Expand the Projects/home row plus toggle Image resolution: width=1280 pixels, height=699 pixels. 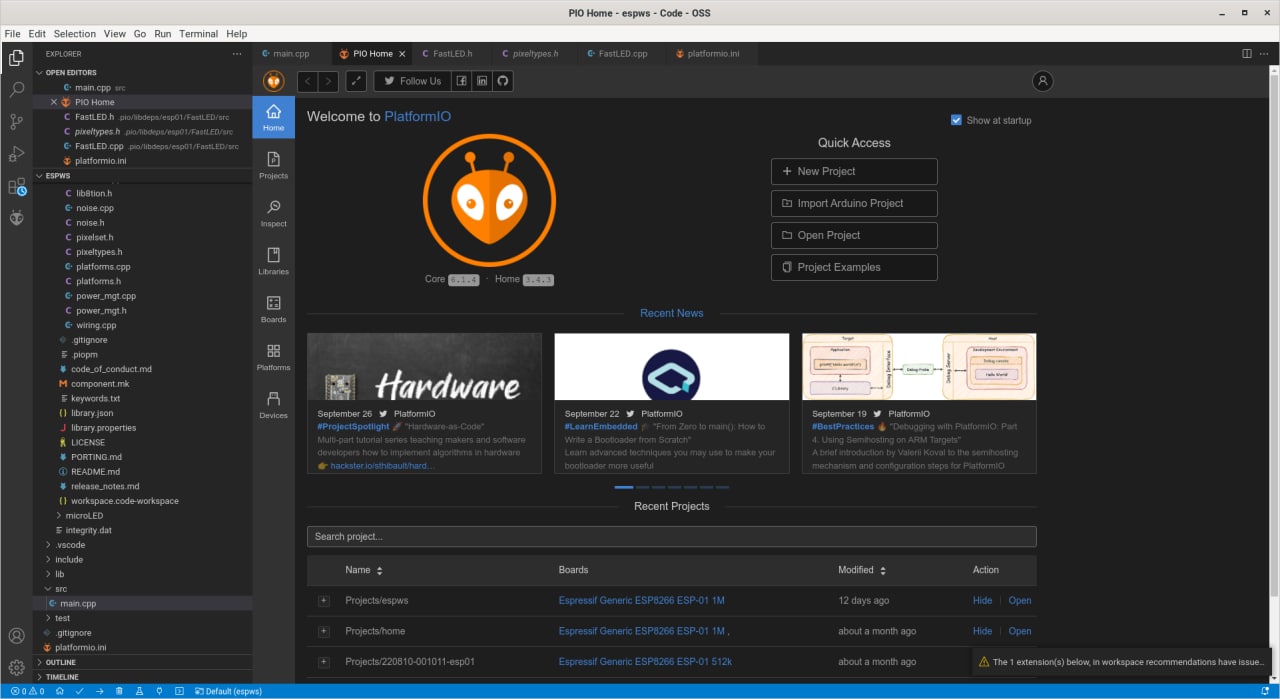click(x=323, y=631)
